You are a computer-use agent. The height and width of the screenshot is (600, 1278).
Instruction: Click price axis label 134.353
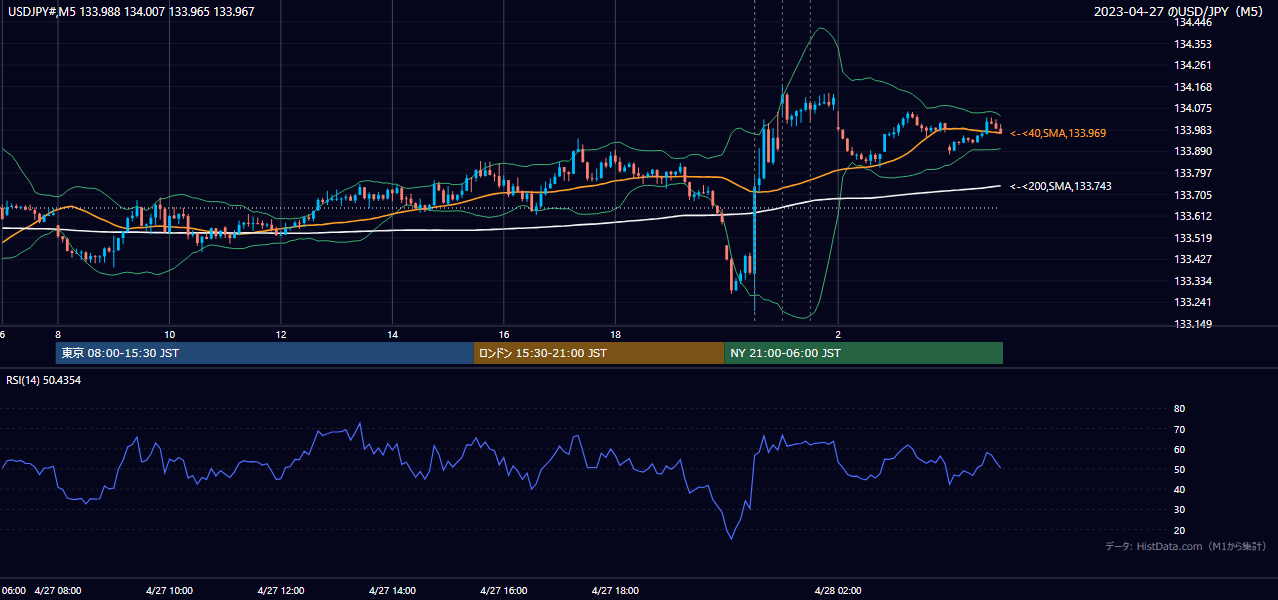pos(1194,44)
